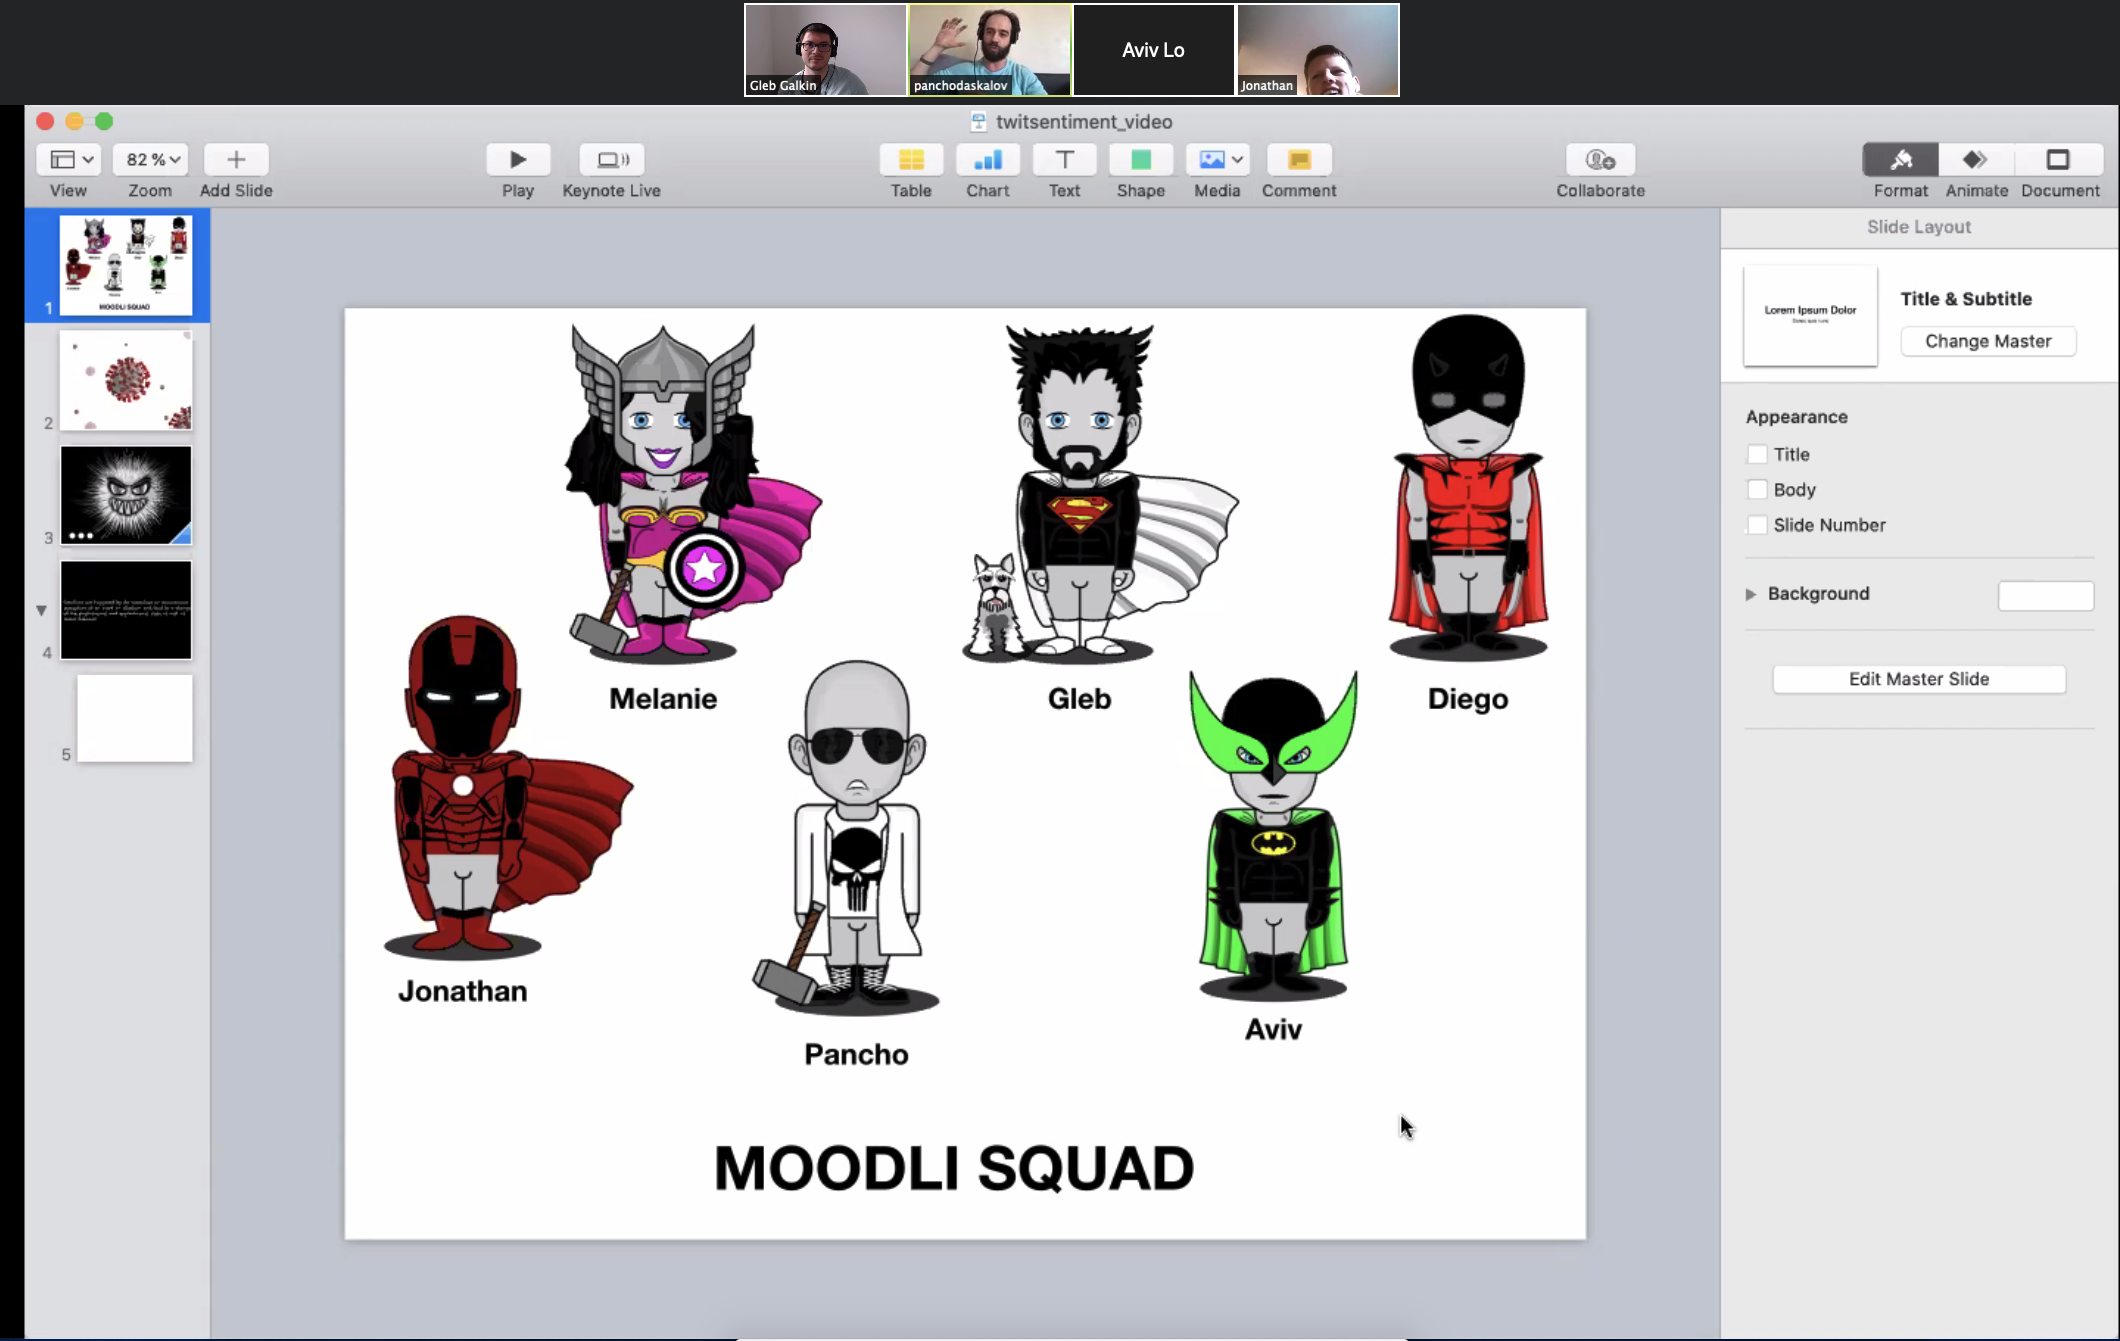This screenshot has width=2120, height=1341.
Task: Click the Aviv name label
Action: [1273, 1029]
